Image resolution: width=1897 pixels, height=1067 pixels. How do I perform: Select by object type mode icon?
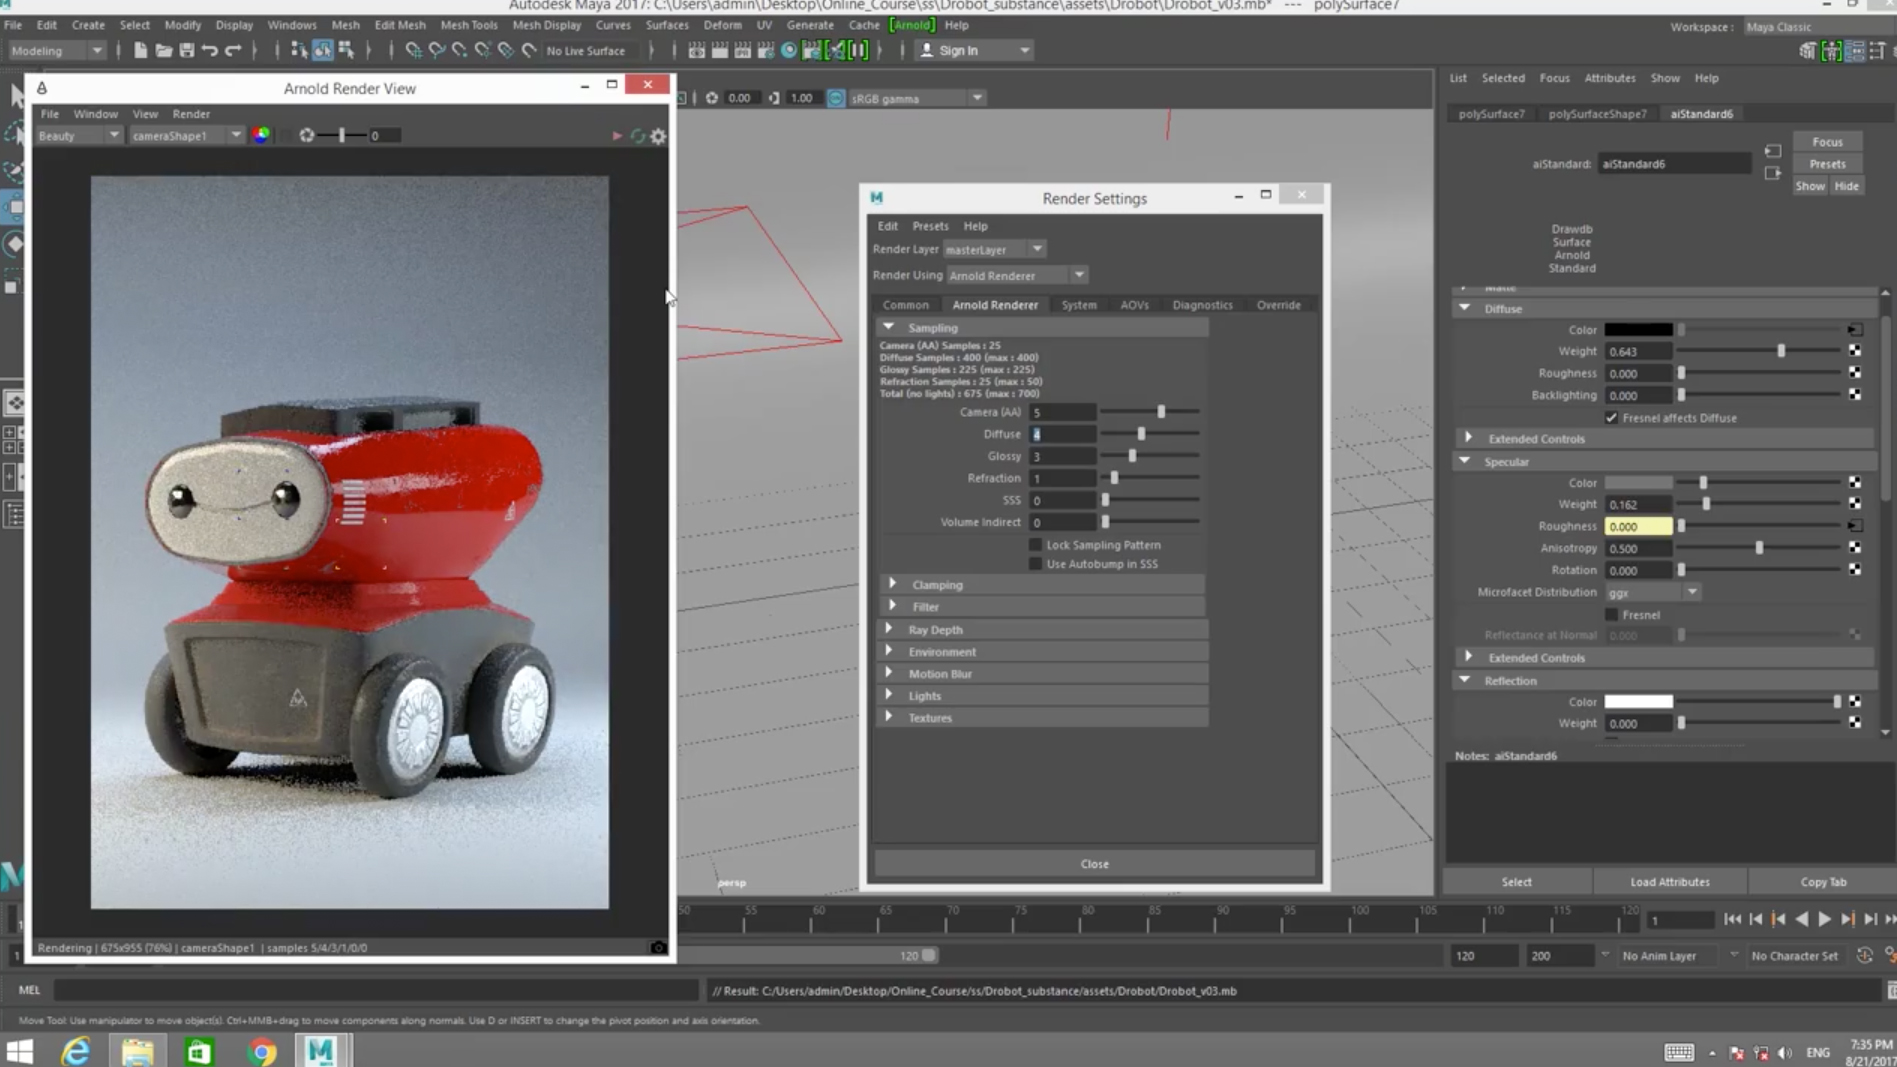tap(322, 50)
